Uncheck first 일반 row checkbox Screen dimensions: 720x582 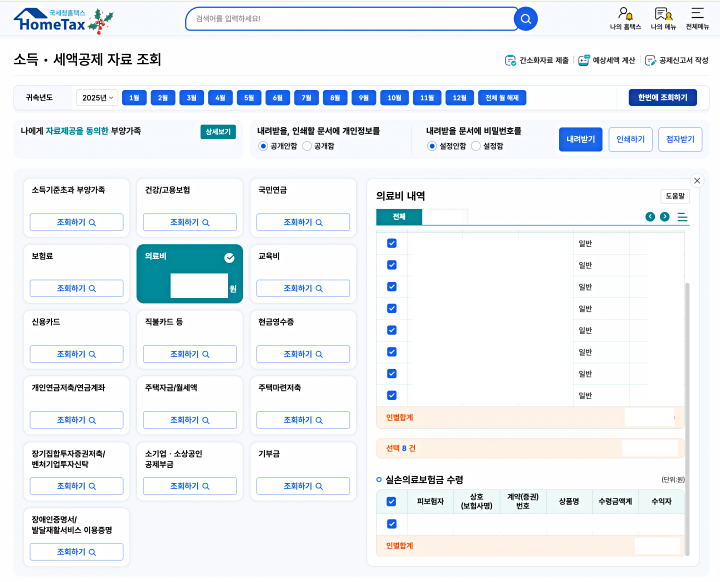click(392, 243)
